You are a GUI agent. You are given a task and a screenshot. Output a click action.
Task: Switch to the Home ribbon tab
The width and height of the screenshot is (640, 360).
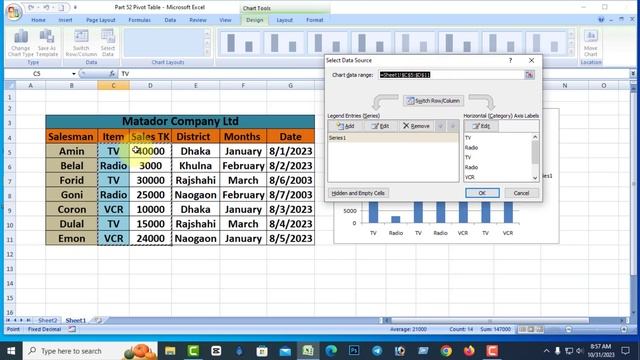click(x=38, y=20)
